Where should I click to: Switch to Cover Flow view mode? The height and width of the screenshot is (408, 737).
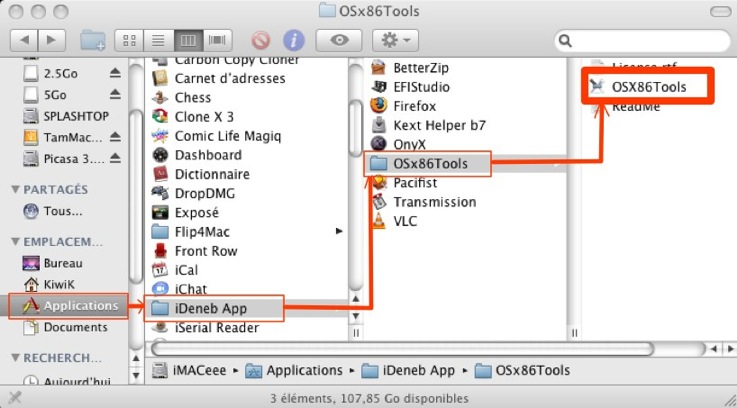pyautogui.click(x=217, y=40)
